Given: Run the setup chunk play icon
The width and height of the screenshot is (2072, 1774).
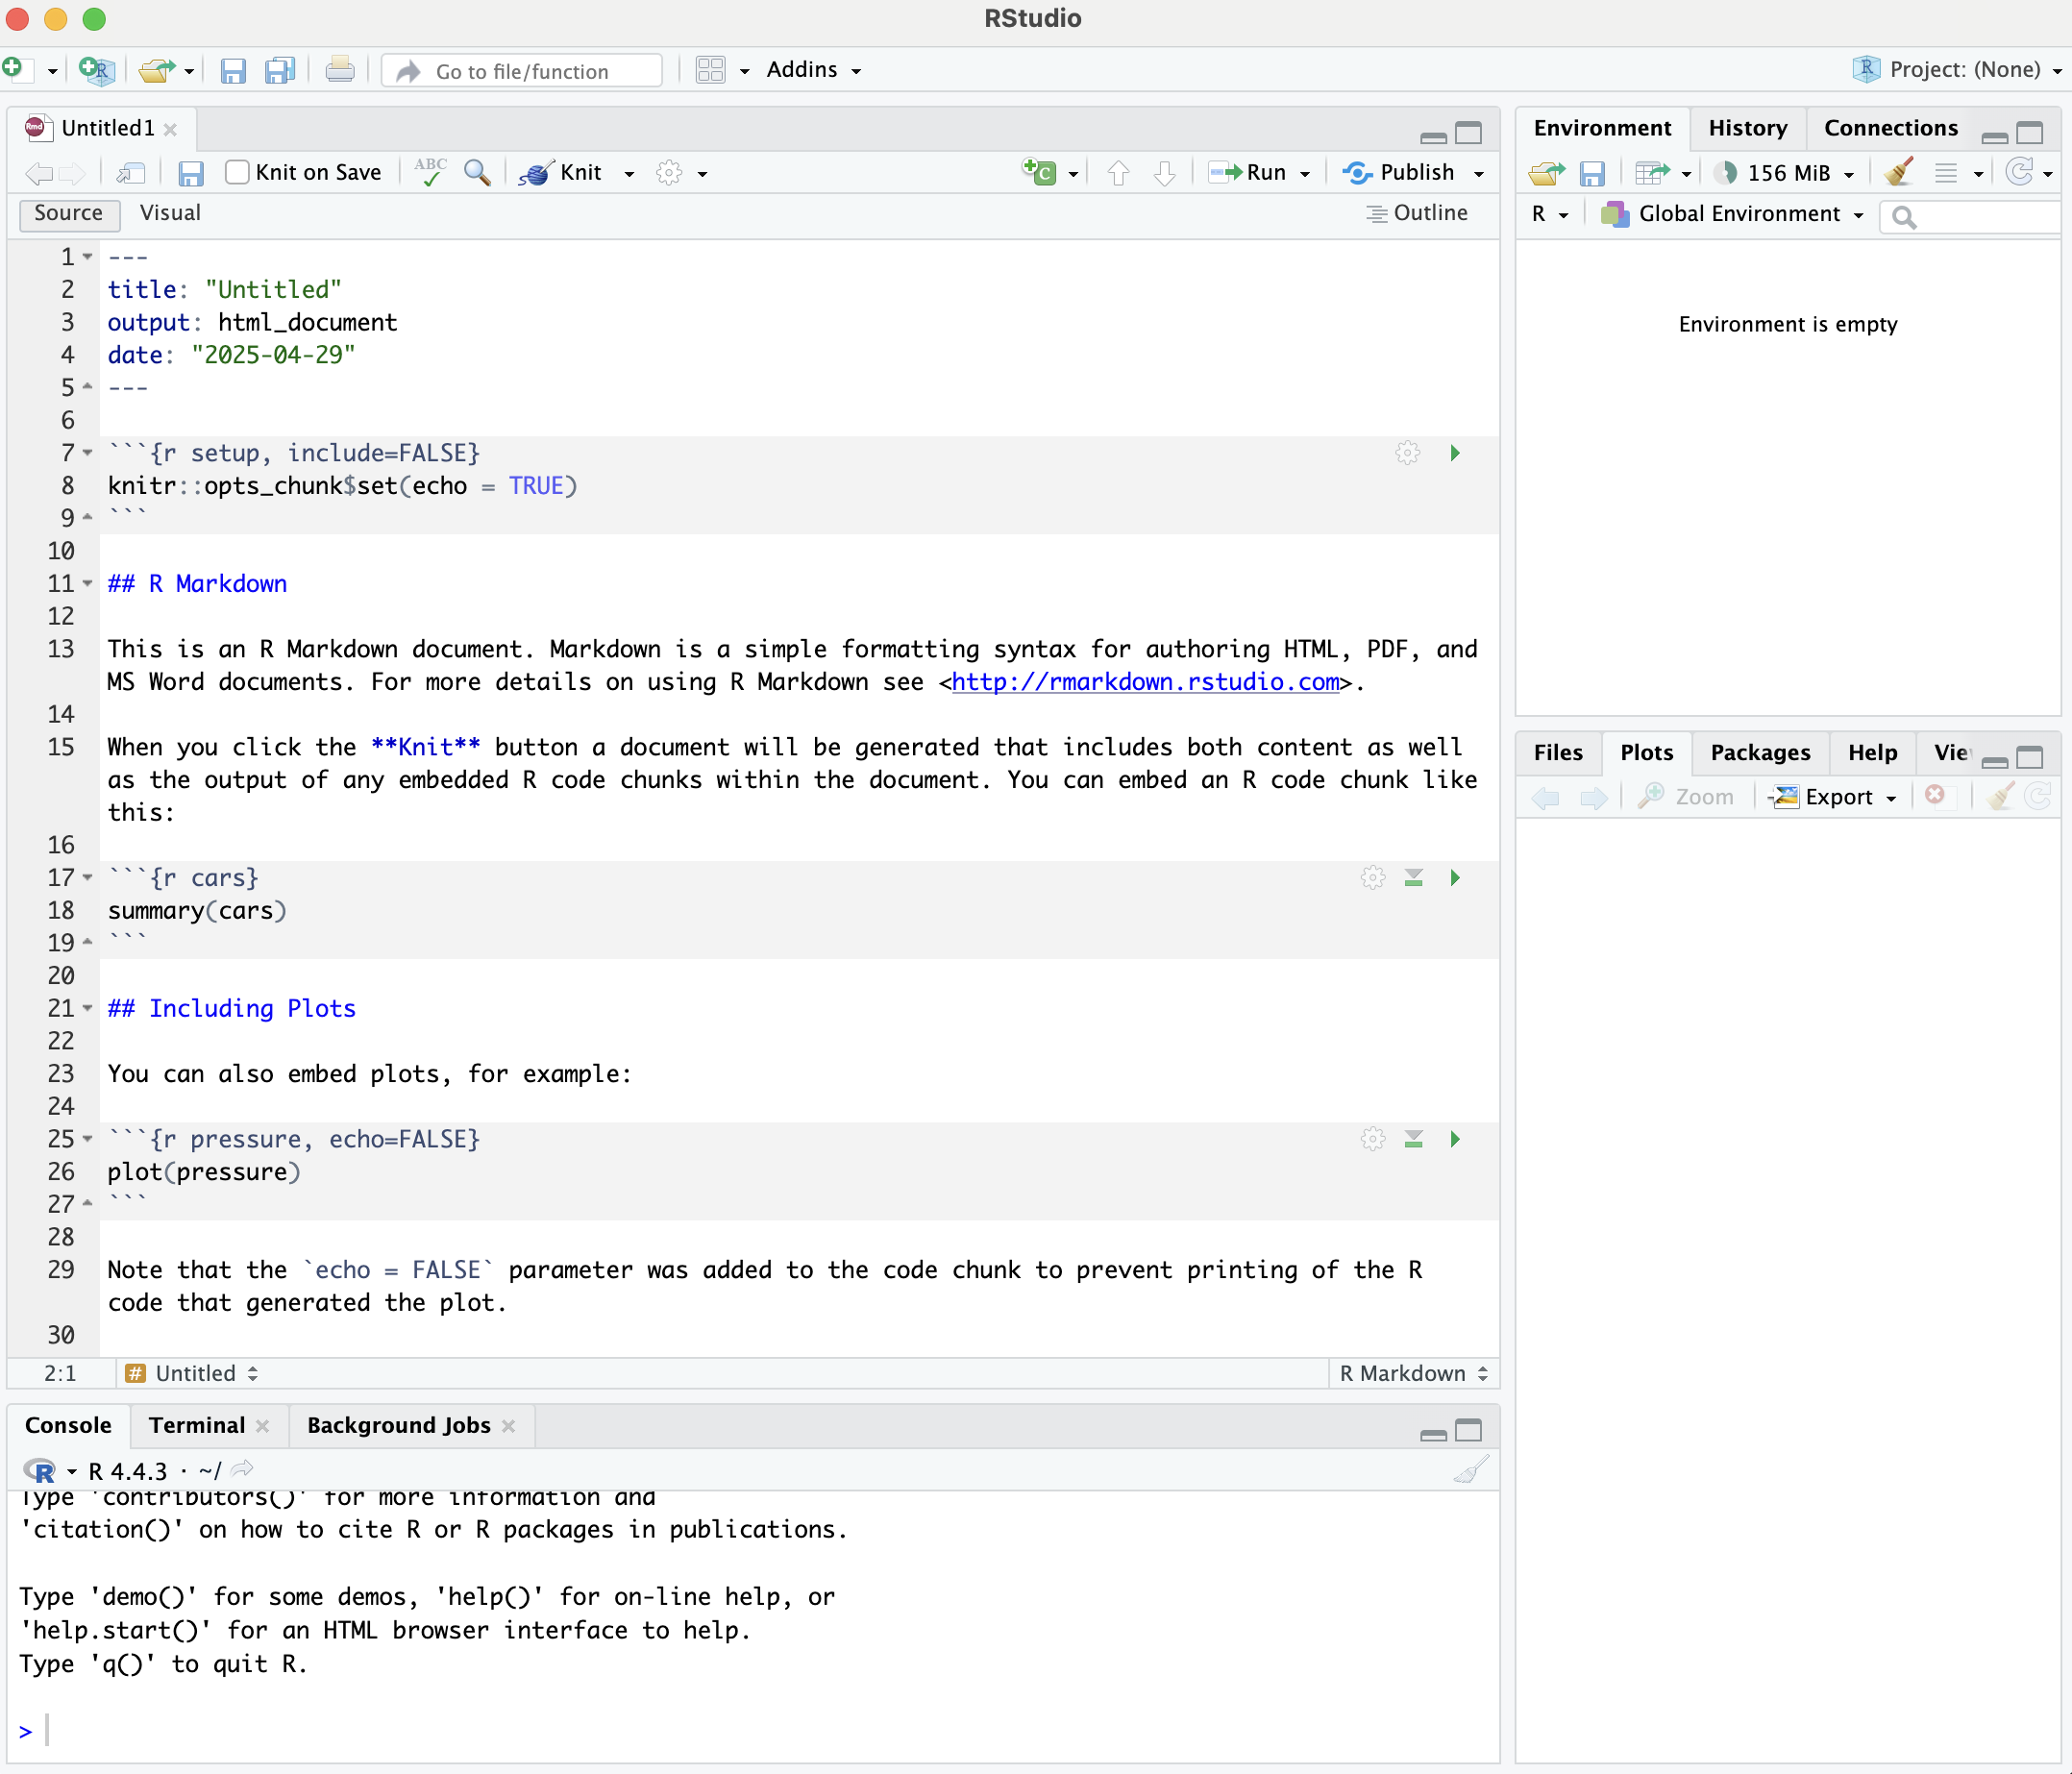Looking at the screenshot, I should click(x=1455, y=453).
